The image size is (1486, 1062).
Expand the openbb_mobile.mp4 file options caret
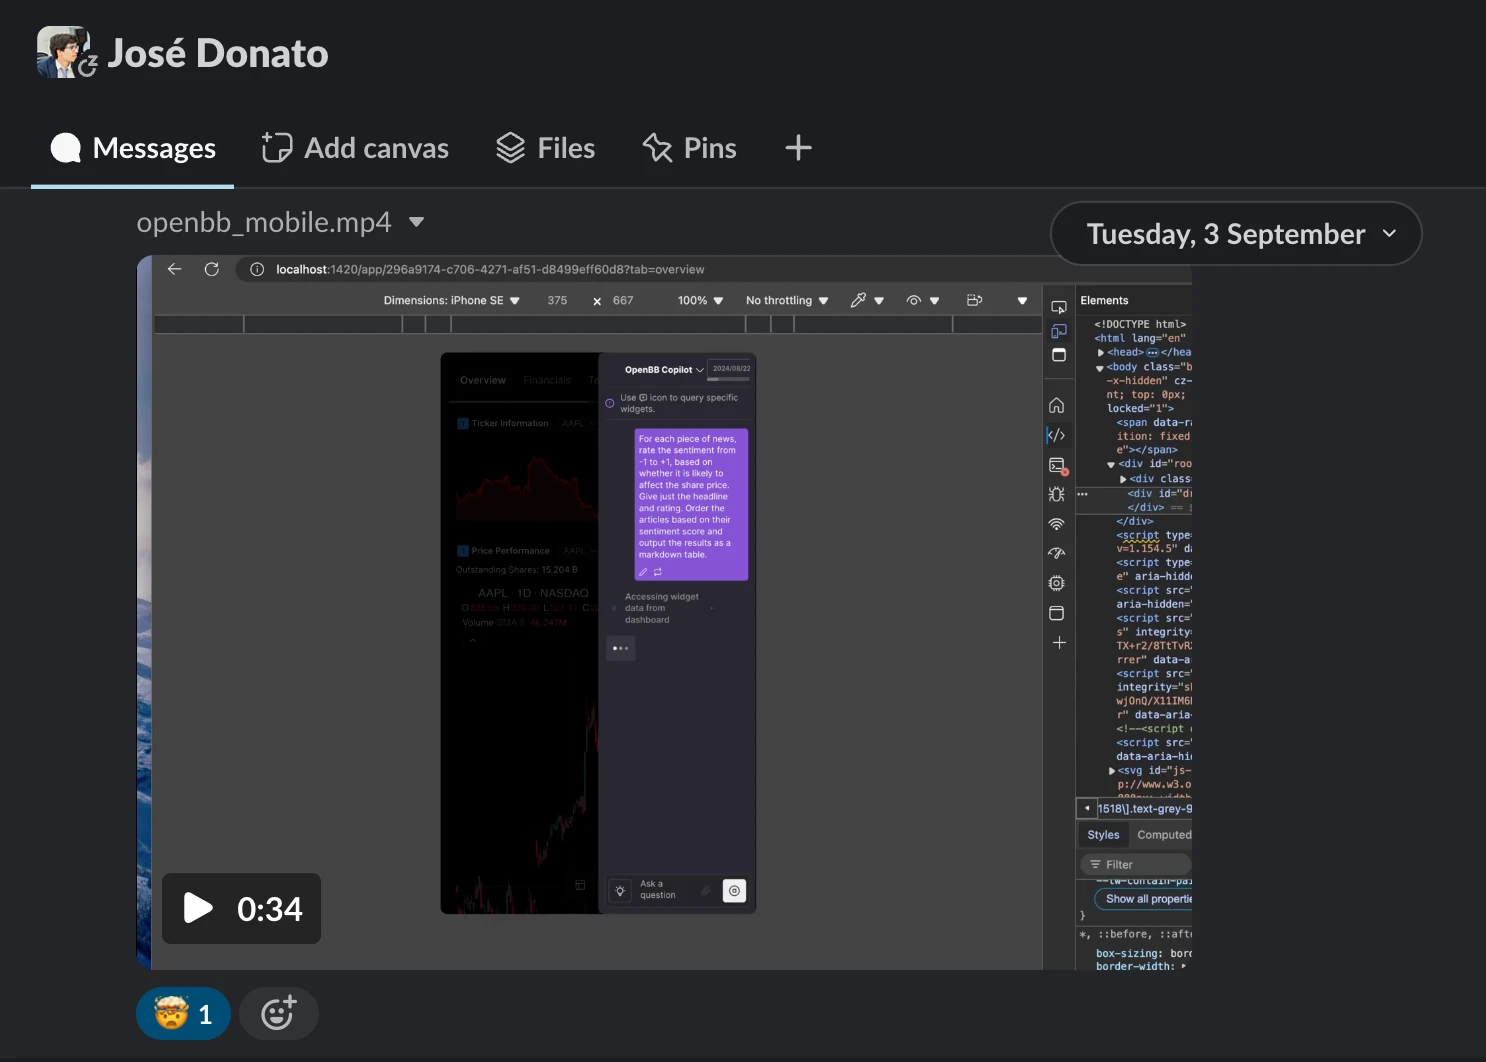417,222
